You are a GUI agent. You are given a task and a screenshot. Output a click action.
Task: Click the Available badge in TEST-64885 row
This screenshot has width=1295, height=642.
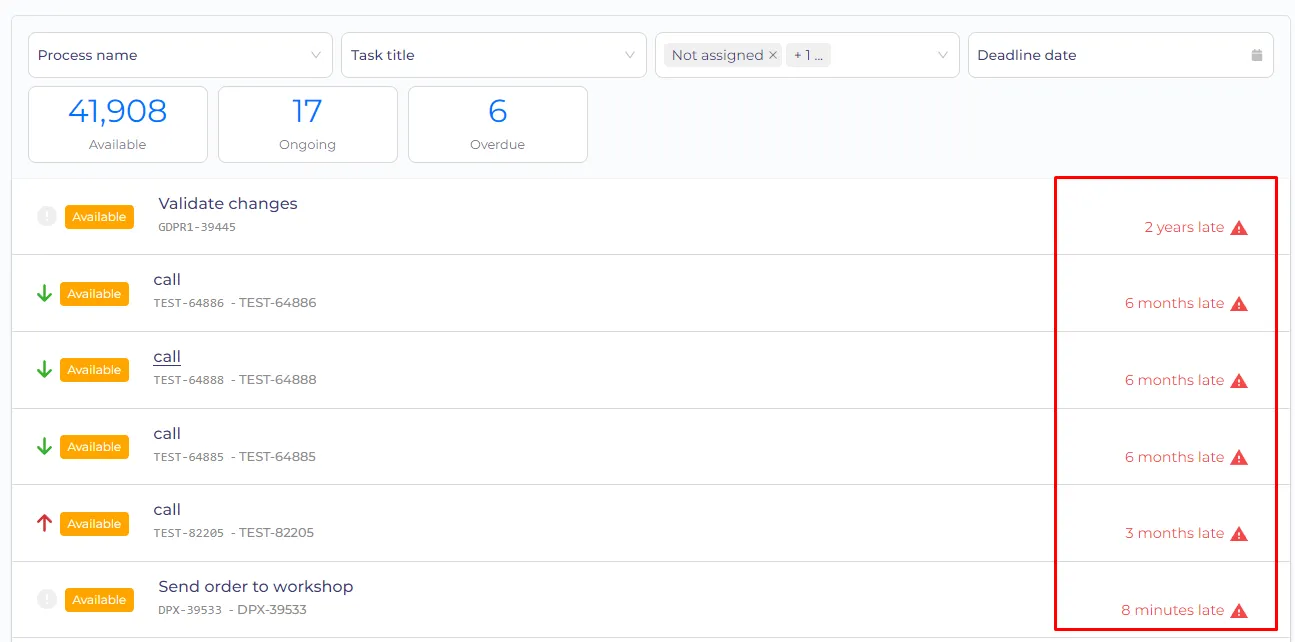94,447
